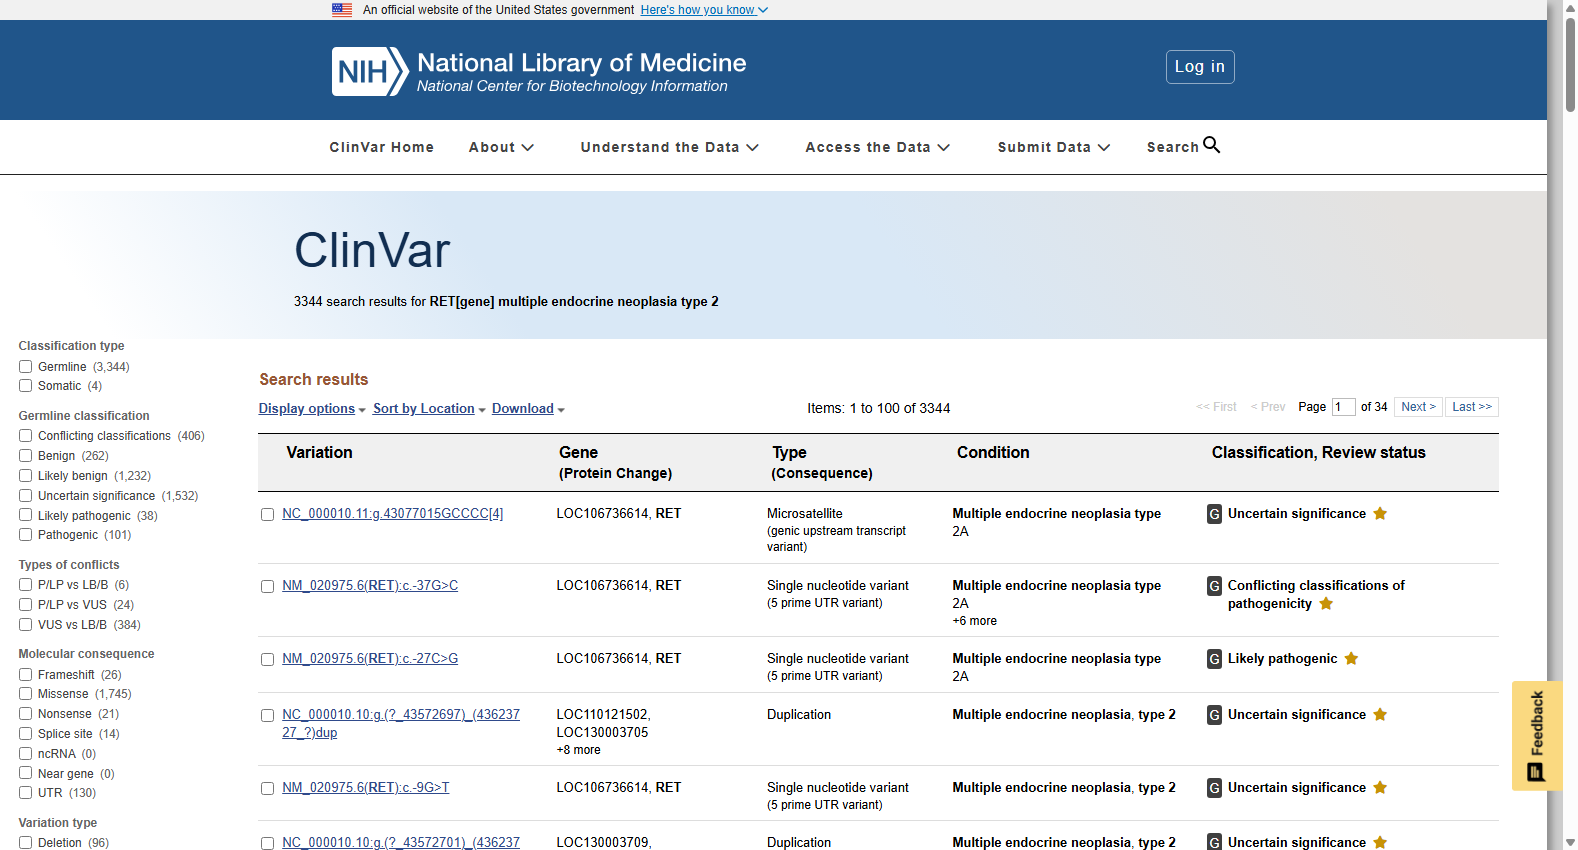
Task: Click the G badge for NC_000010.11 microsatellite row
Action: click(x=1214, y=514)
